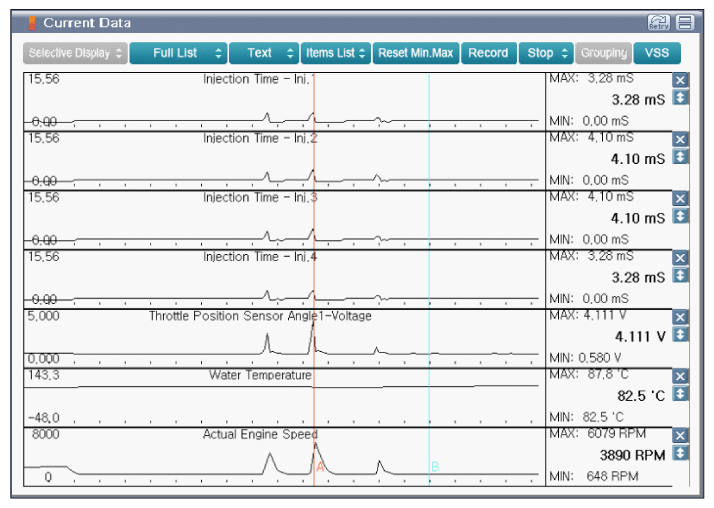Remove the Throttle Position Sensor graph row
The width and height of the screenshot is (714, 508).
point(680,318)
